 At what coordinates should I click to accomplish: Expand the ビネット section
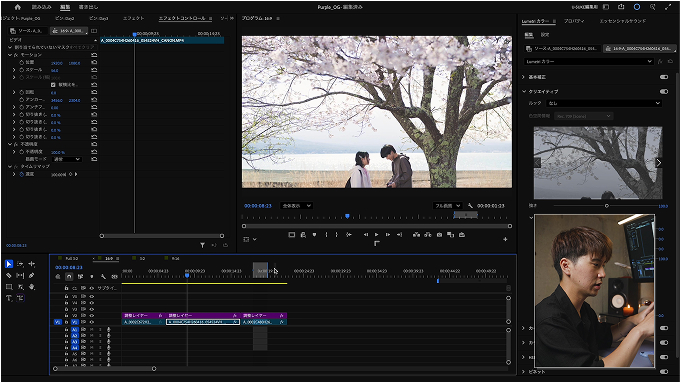(x=524, y=372)
